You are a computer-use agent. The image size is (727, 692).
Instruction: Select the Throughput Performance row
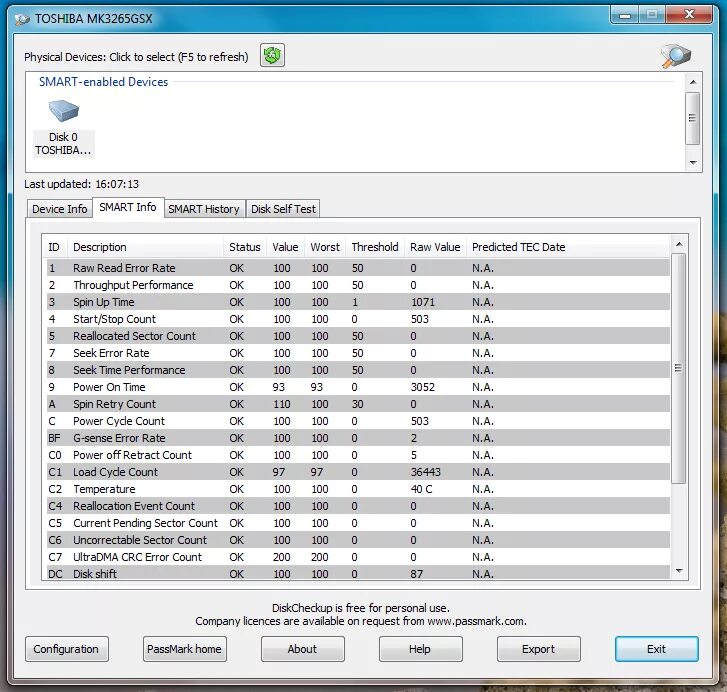tap(358, 285)
